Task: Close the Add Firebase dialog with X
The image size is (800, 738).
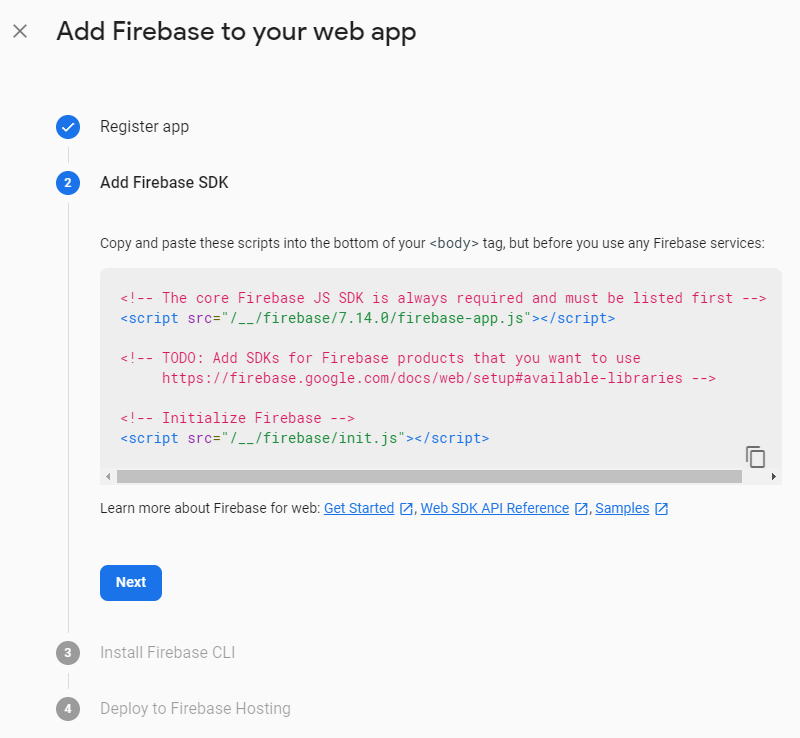Action: [20, 31]
